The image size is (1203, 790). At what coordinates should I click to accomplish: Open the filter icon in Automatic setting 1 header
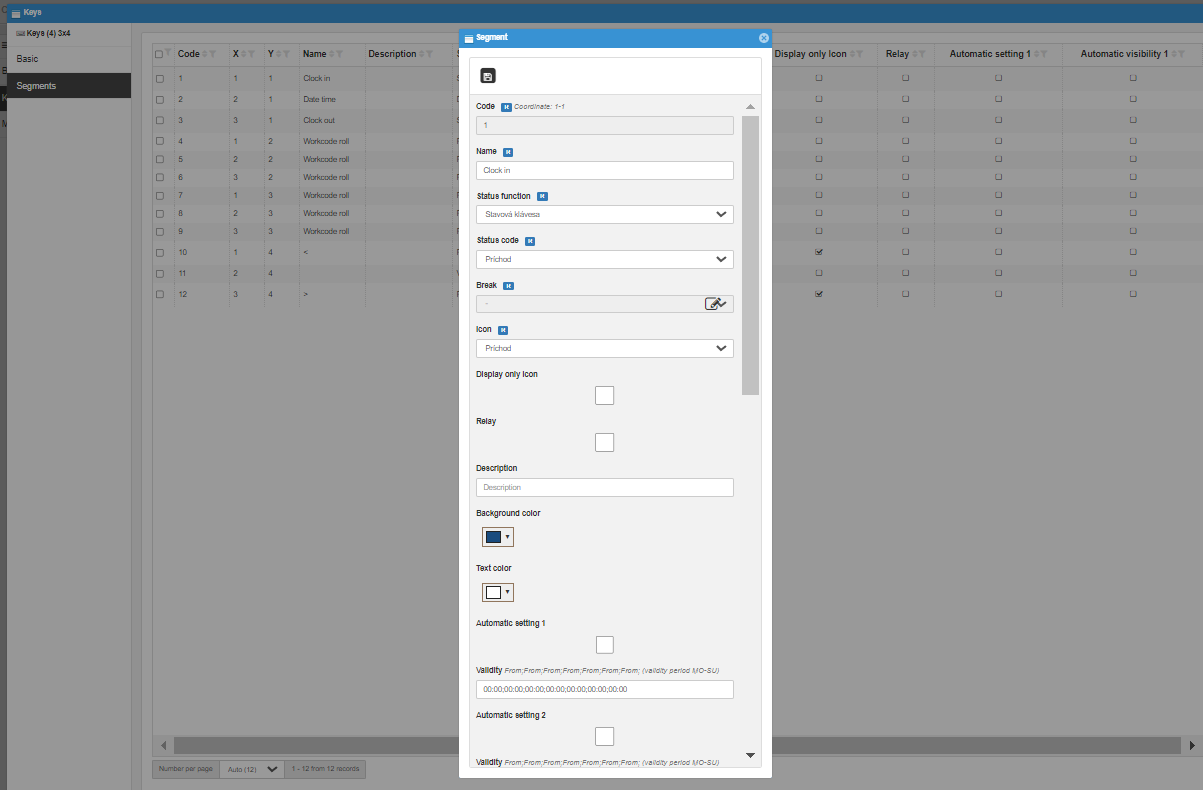point(1044,54)
